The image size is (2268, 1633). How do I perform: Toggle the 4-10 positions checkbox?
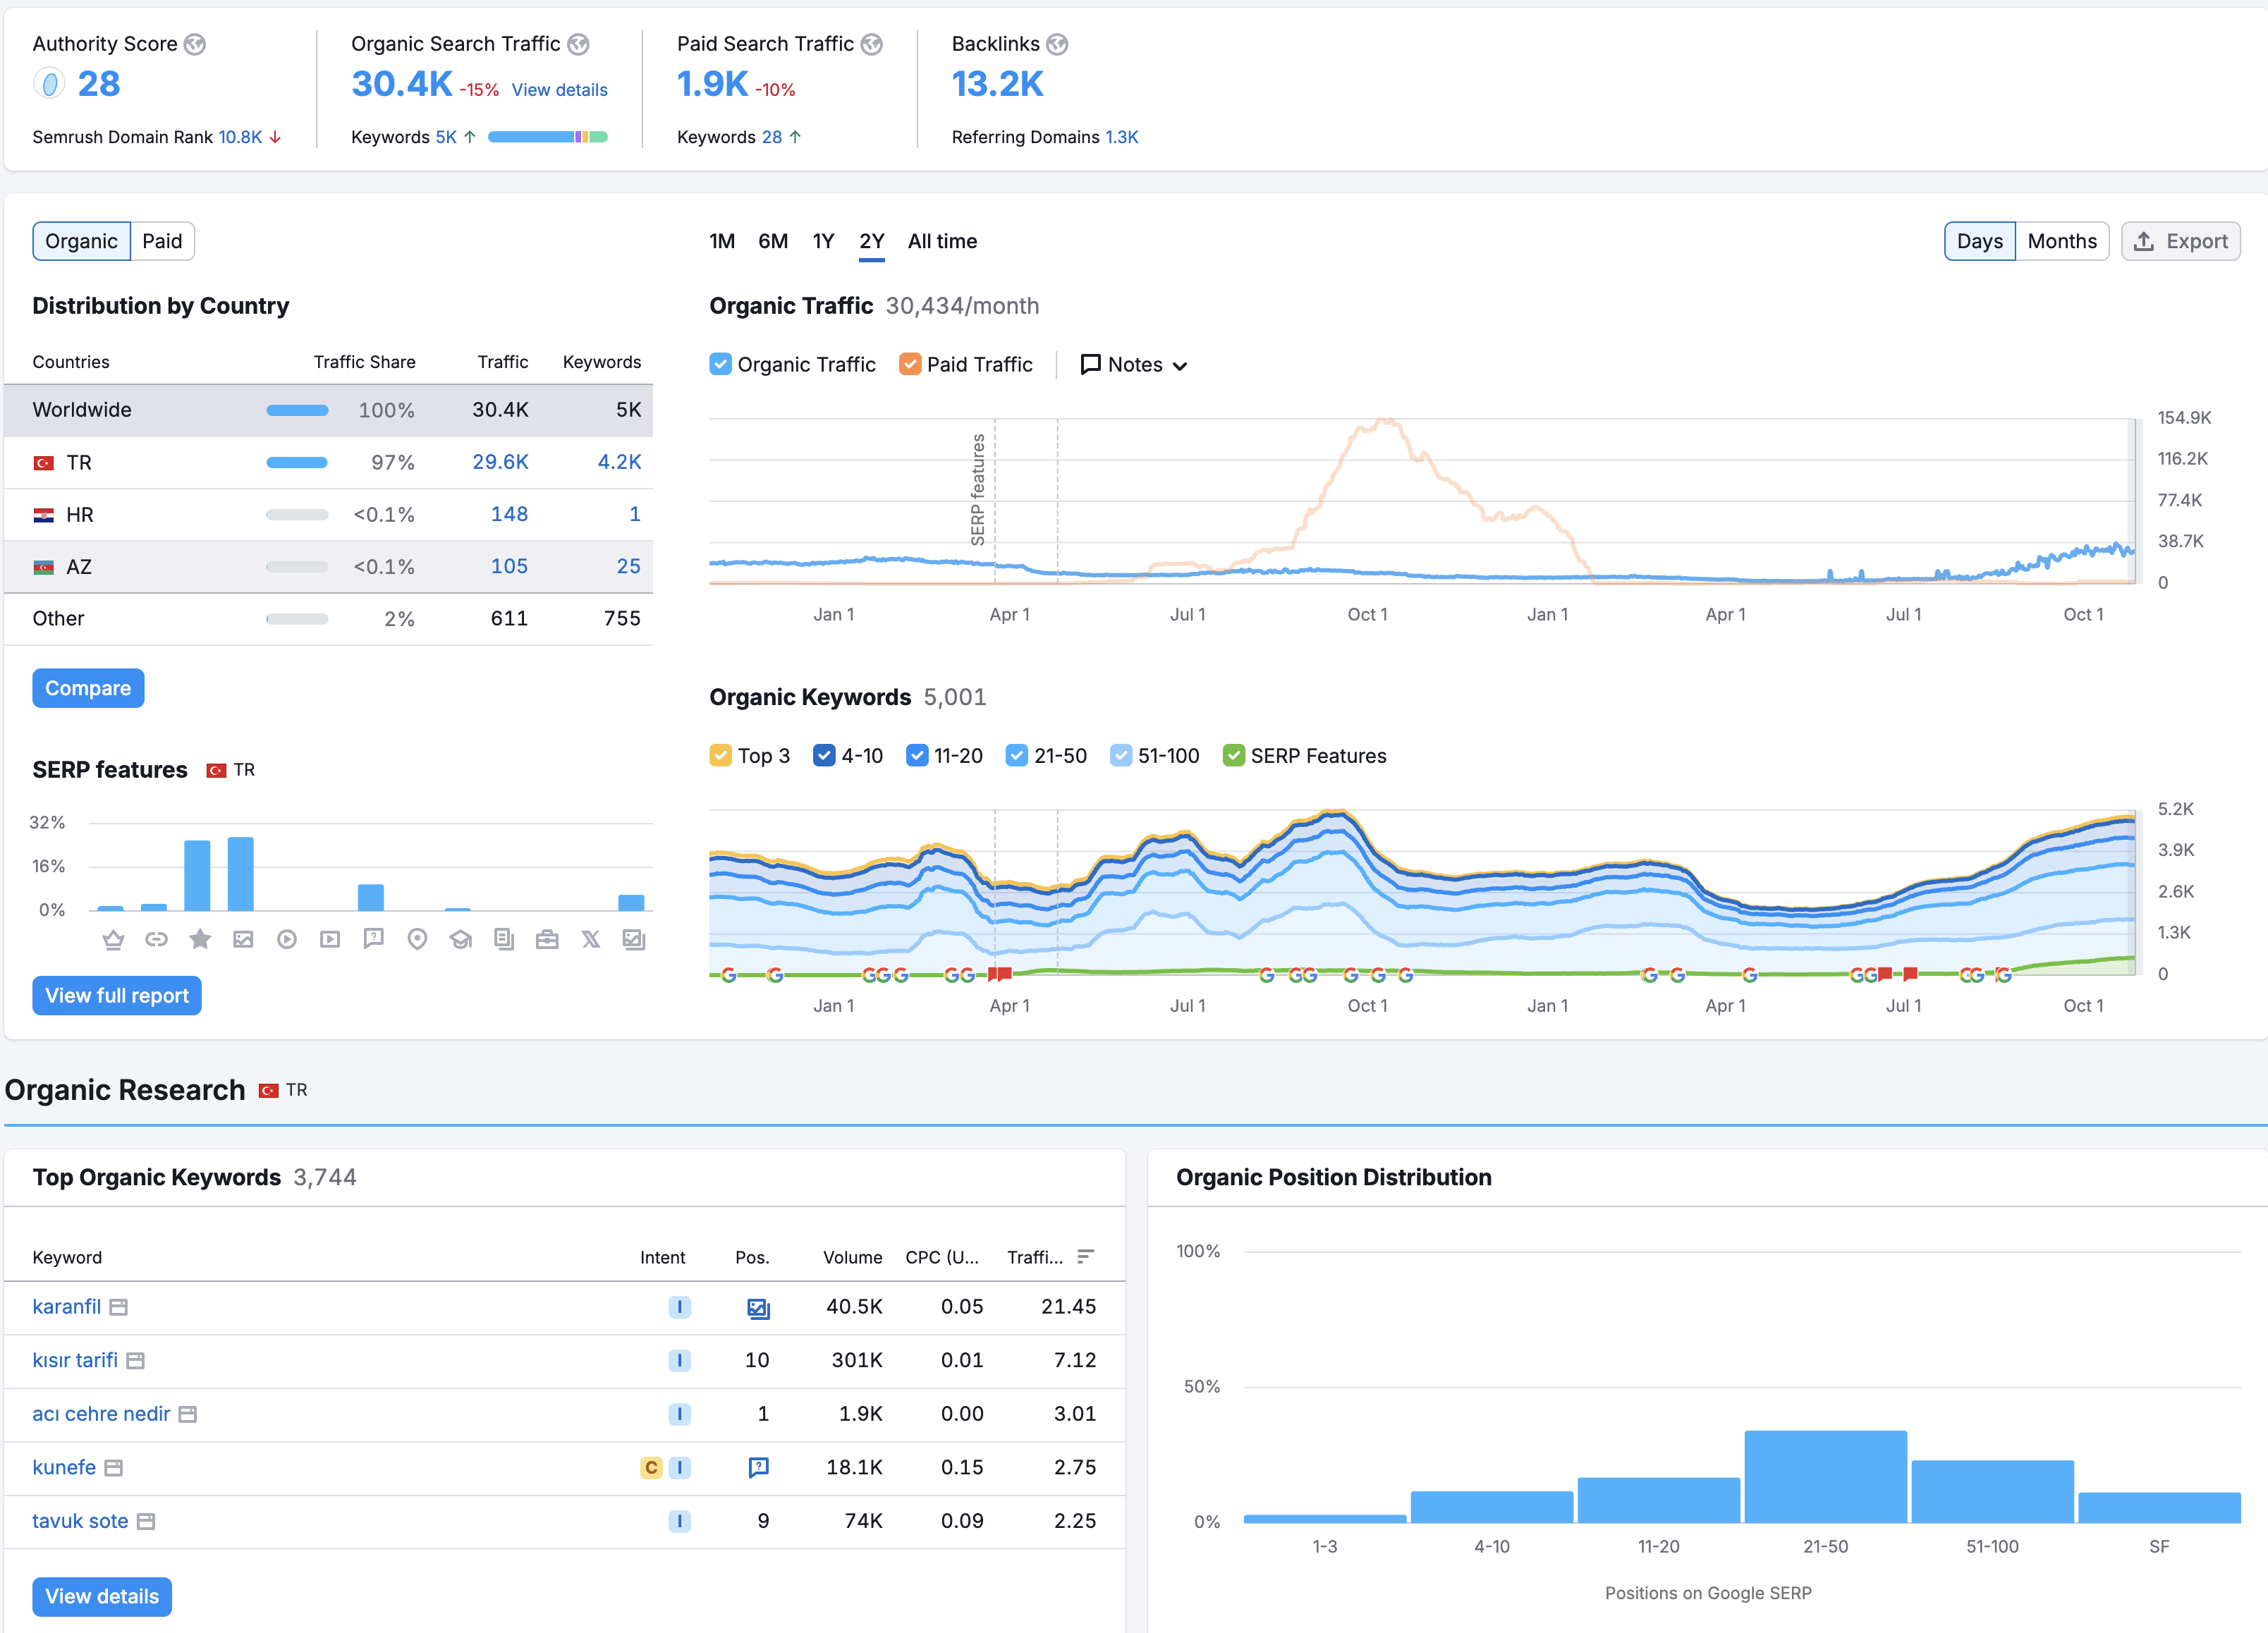pos(824,755)
